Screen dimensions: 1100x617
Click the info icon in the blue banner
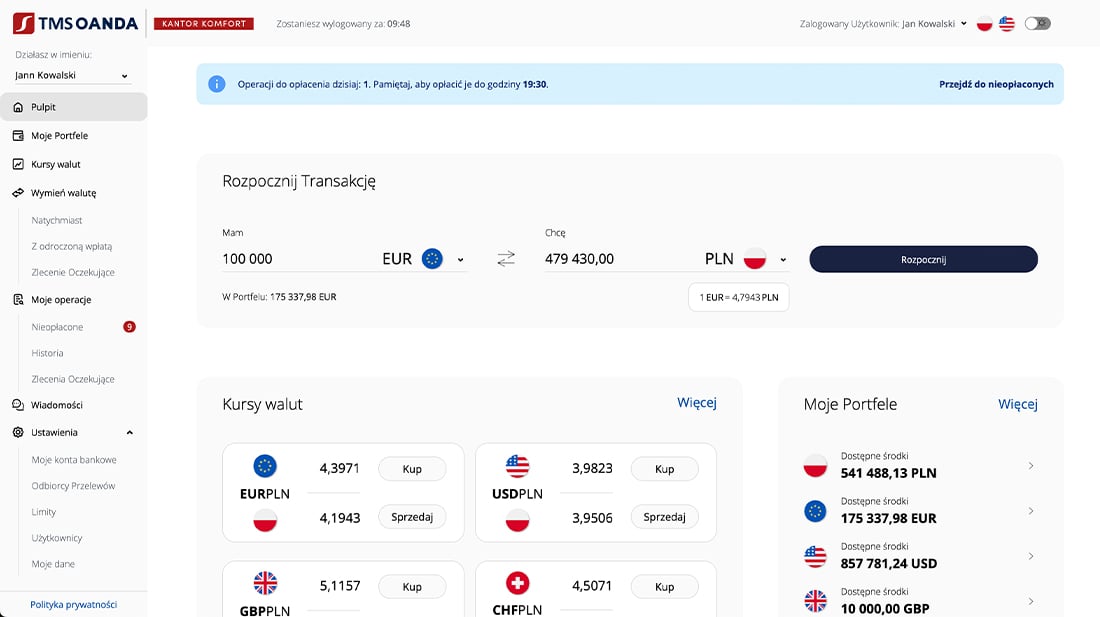click(216, 84)
